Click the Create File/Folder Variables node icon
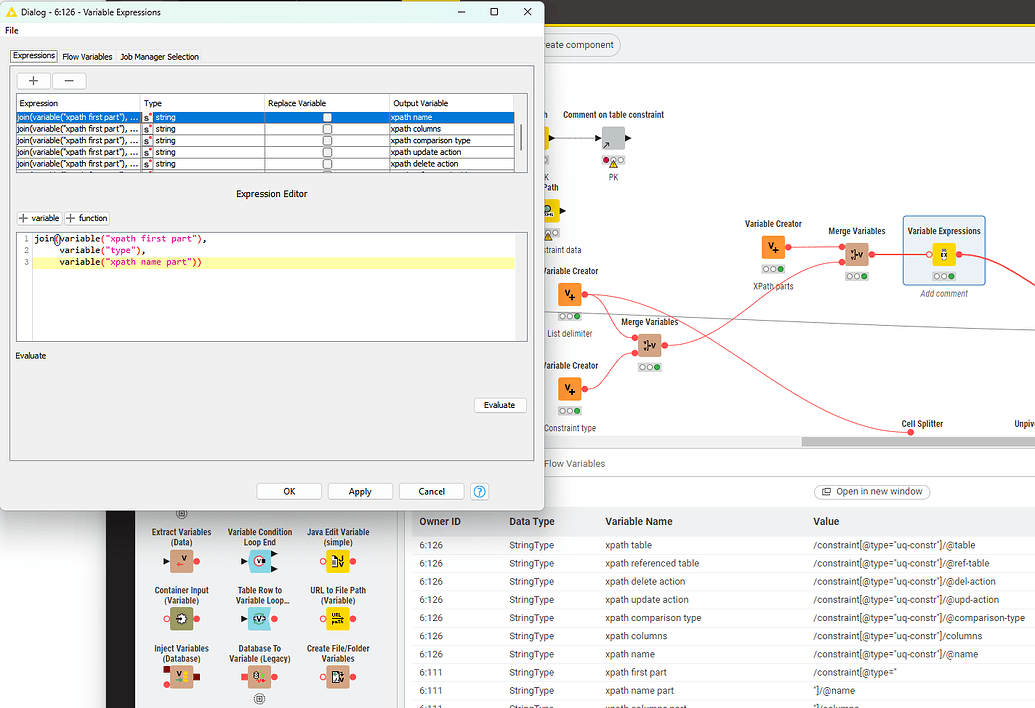This screenshot has width=1035, height=708. coord(338,677)
